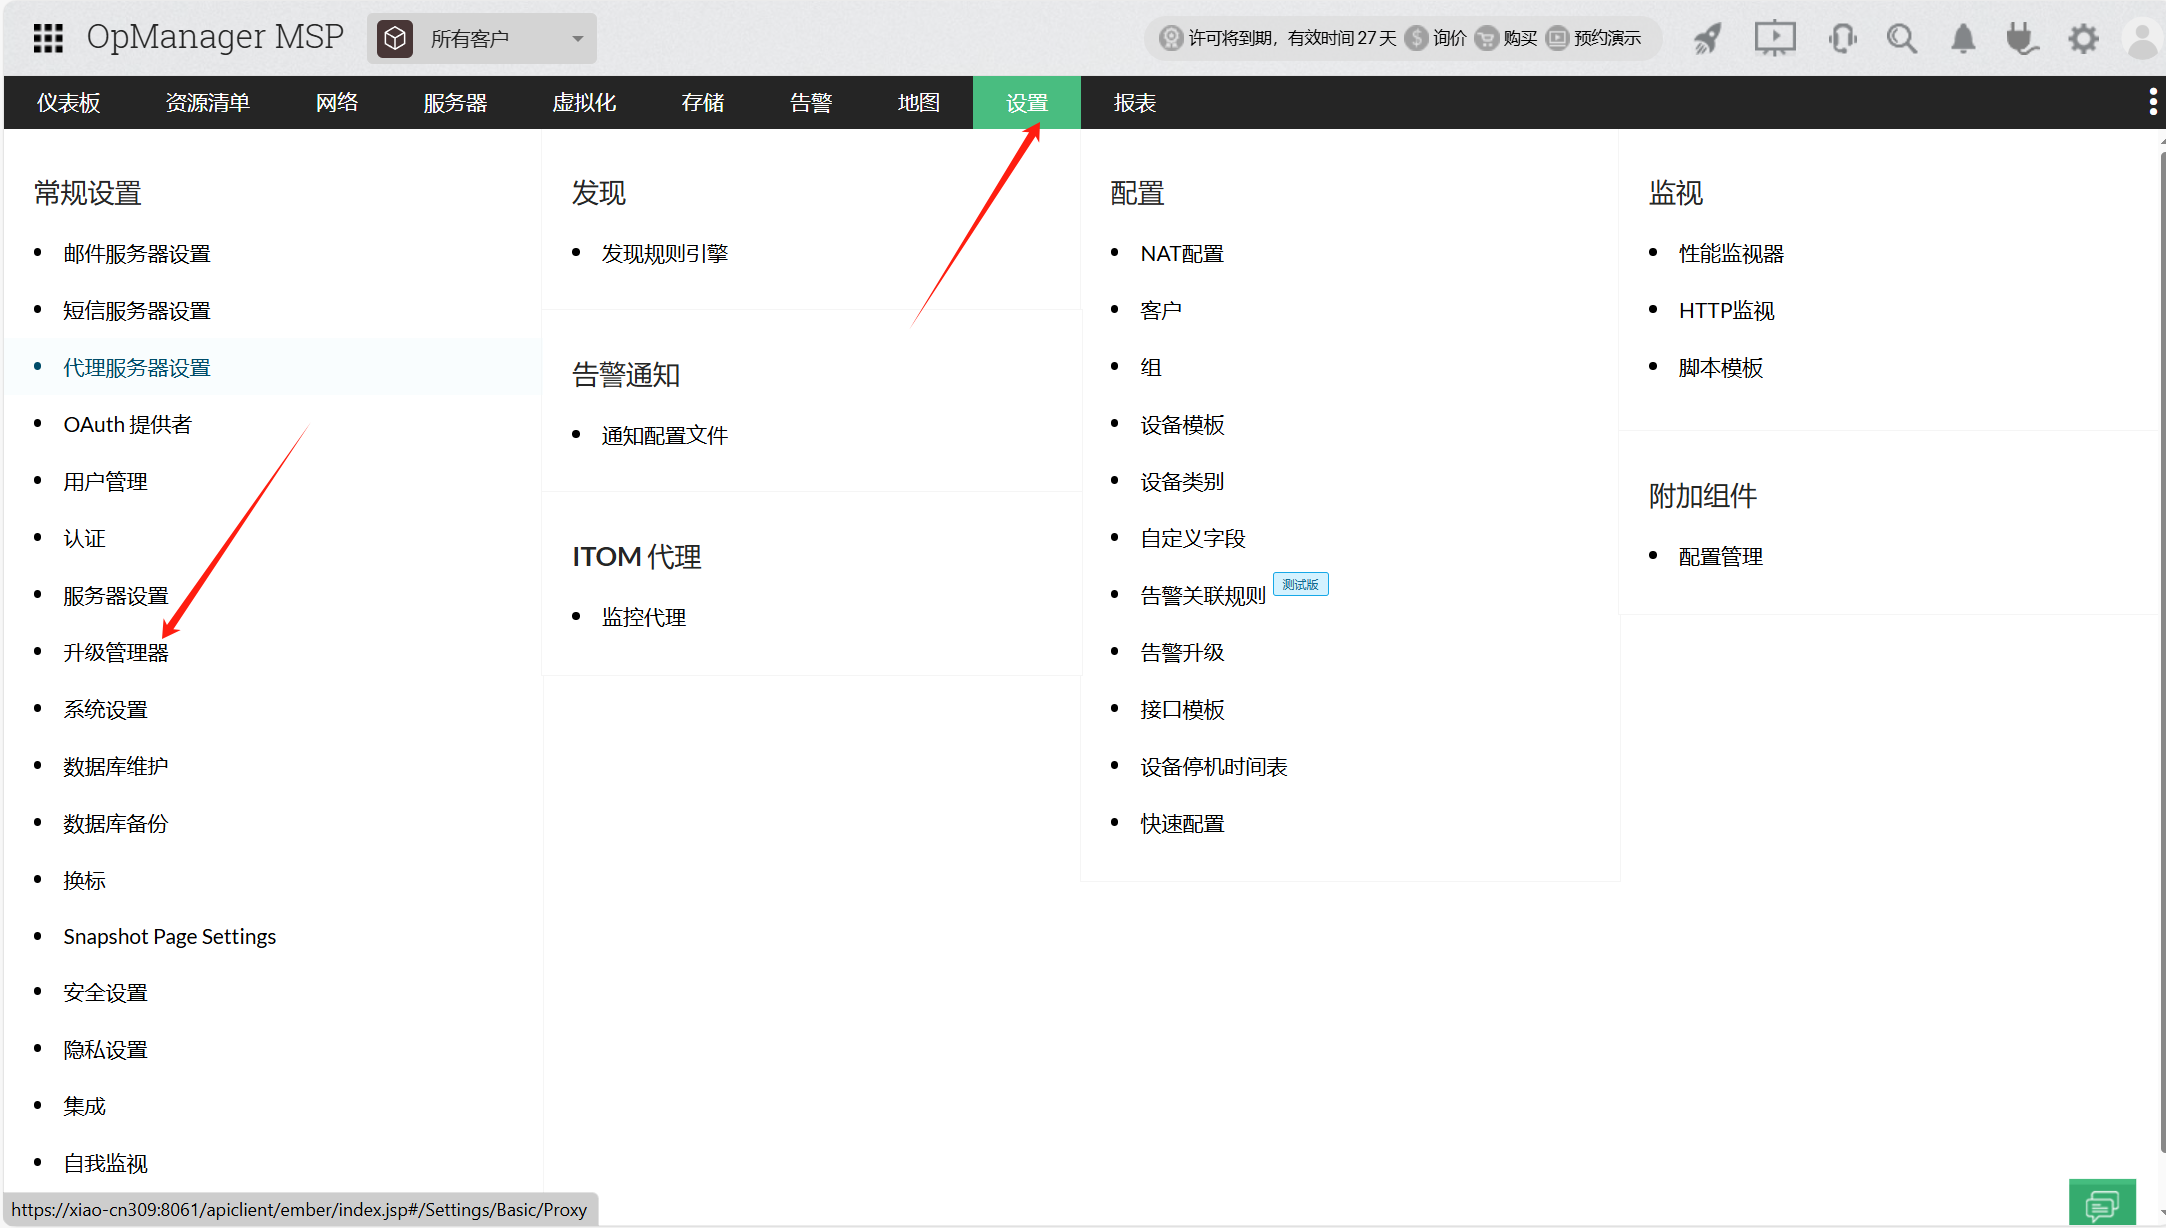Open the 报表 tab
The height and width of the screenshot is (1228, 2166).
(x=1134, y=103)
